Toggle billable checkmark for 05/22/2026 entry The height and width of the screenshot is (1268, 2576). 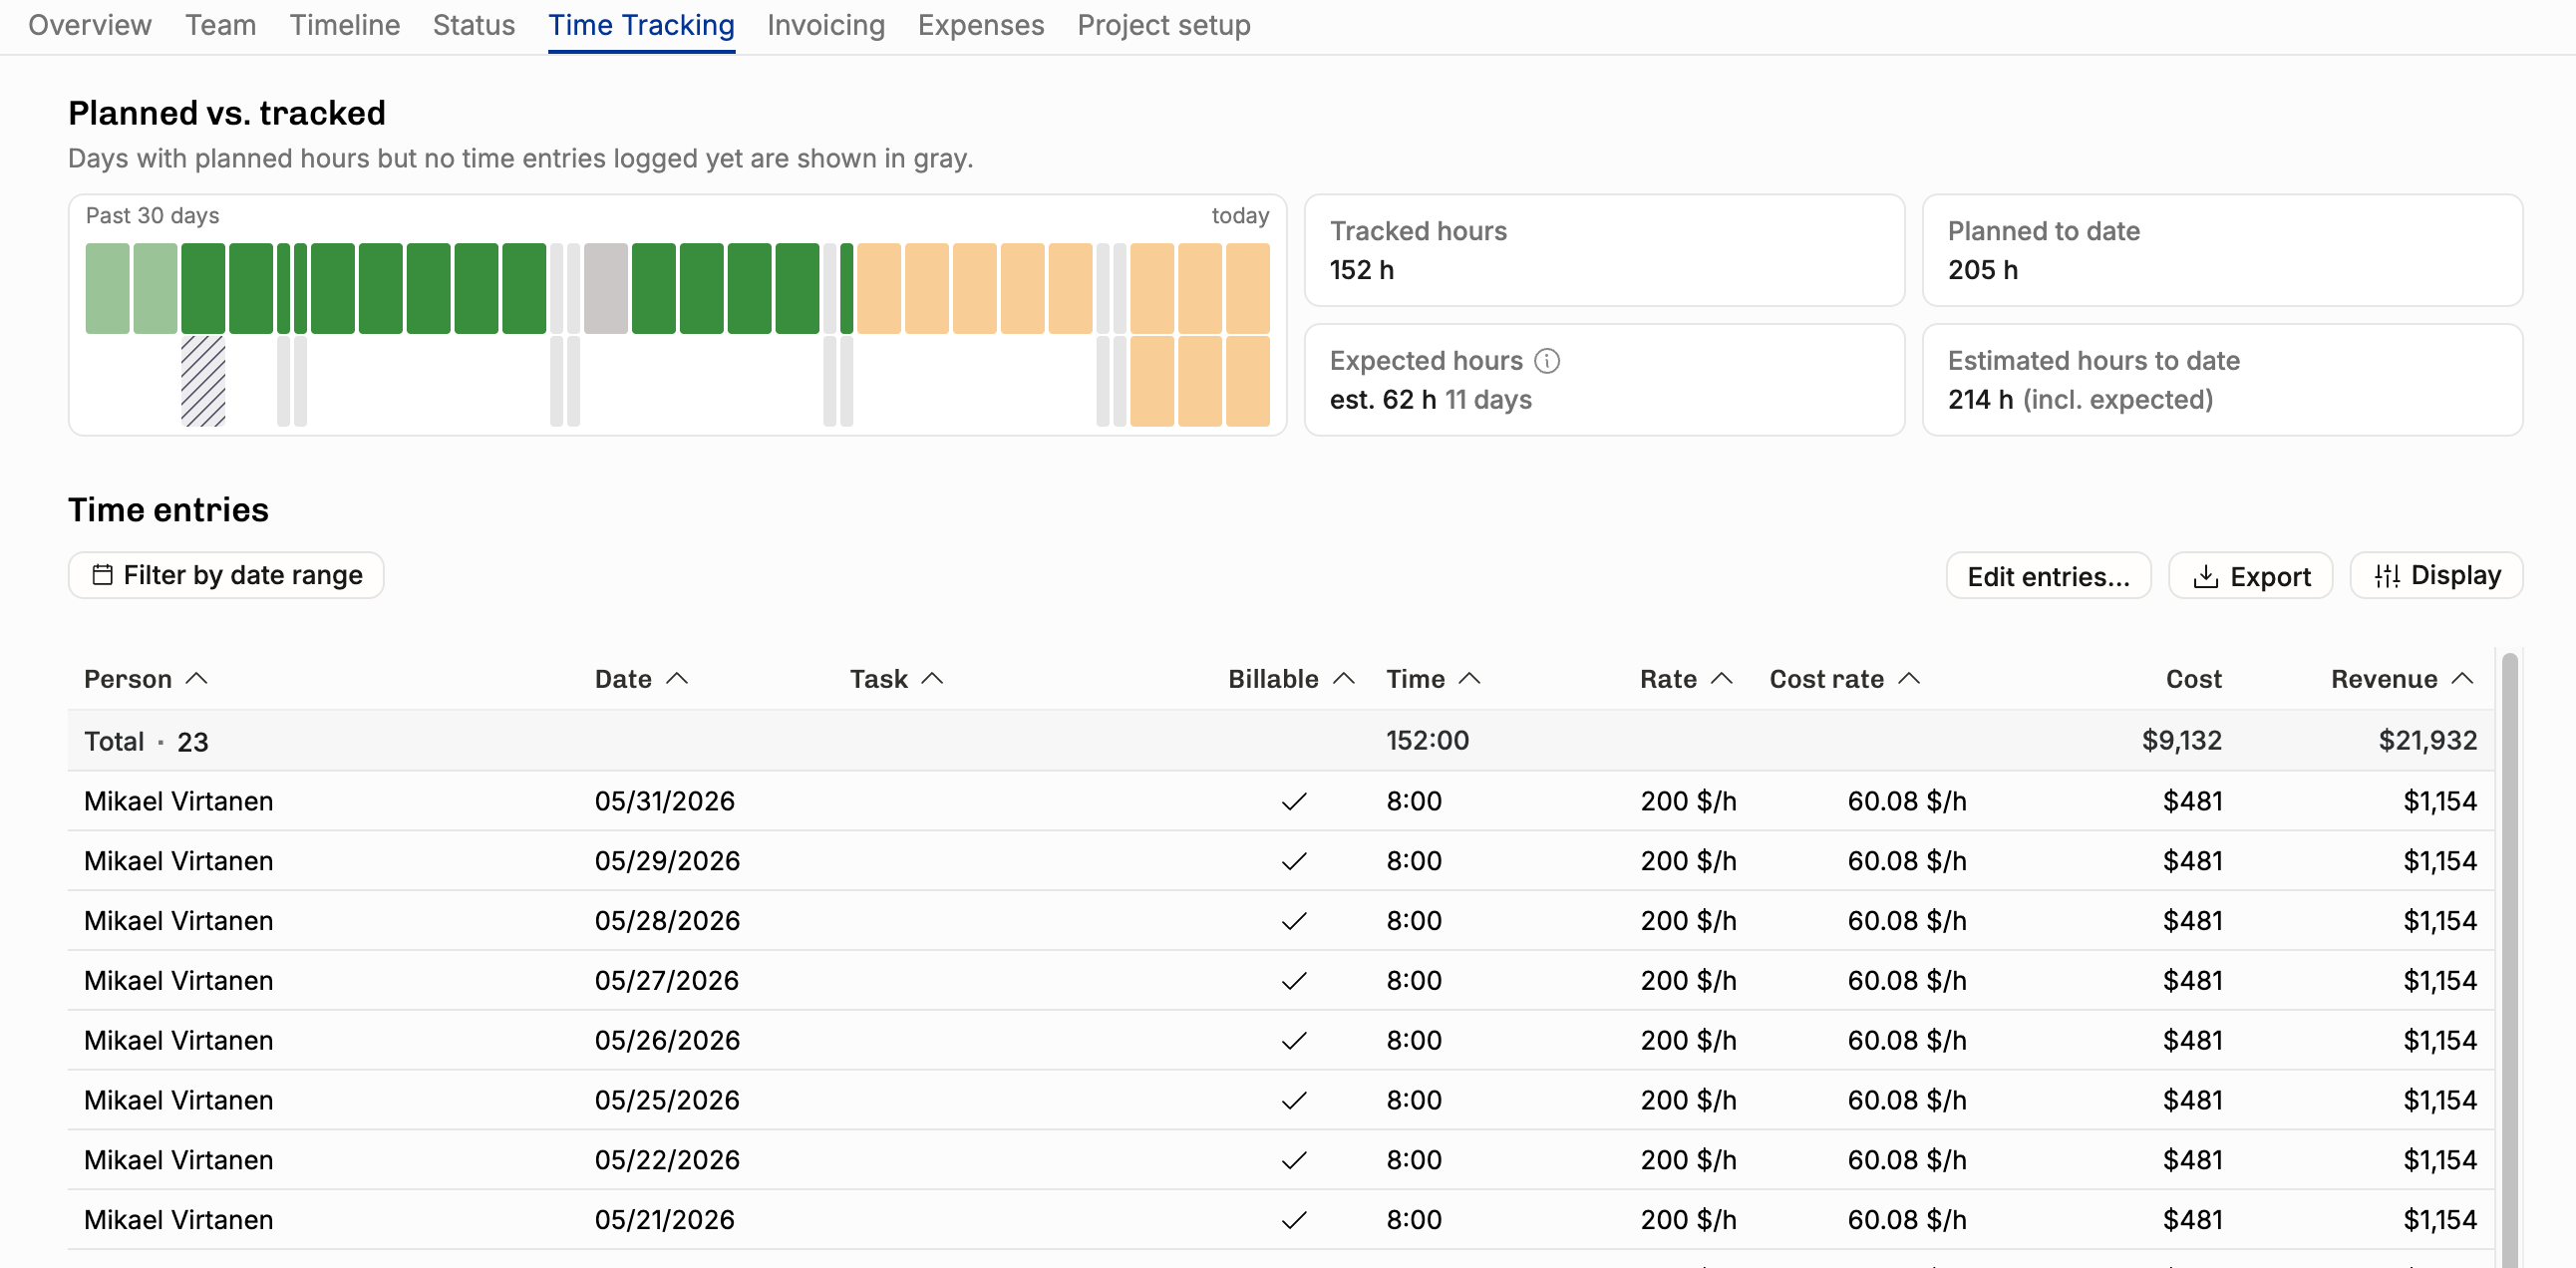[x=1294, y=1160]
